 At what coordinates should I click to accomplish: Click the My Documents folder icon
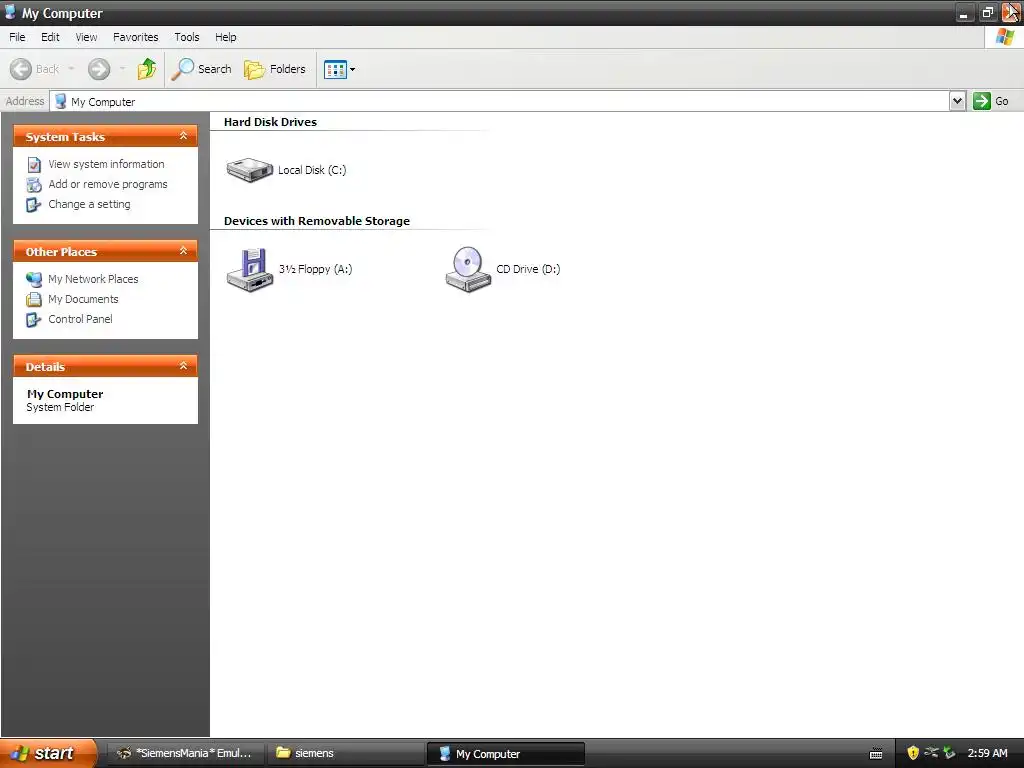click(34, 300)
